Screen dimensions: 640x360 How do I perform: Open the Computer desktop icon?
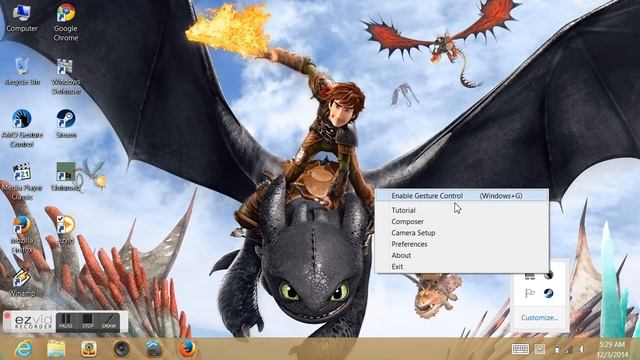tap(22, 18)
